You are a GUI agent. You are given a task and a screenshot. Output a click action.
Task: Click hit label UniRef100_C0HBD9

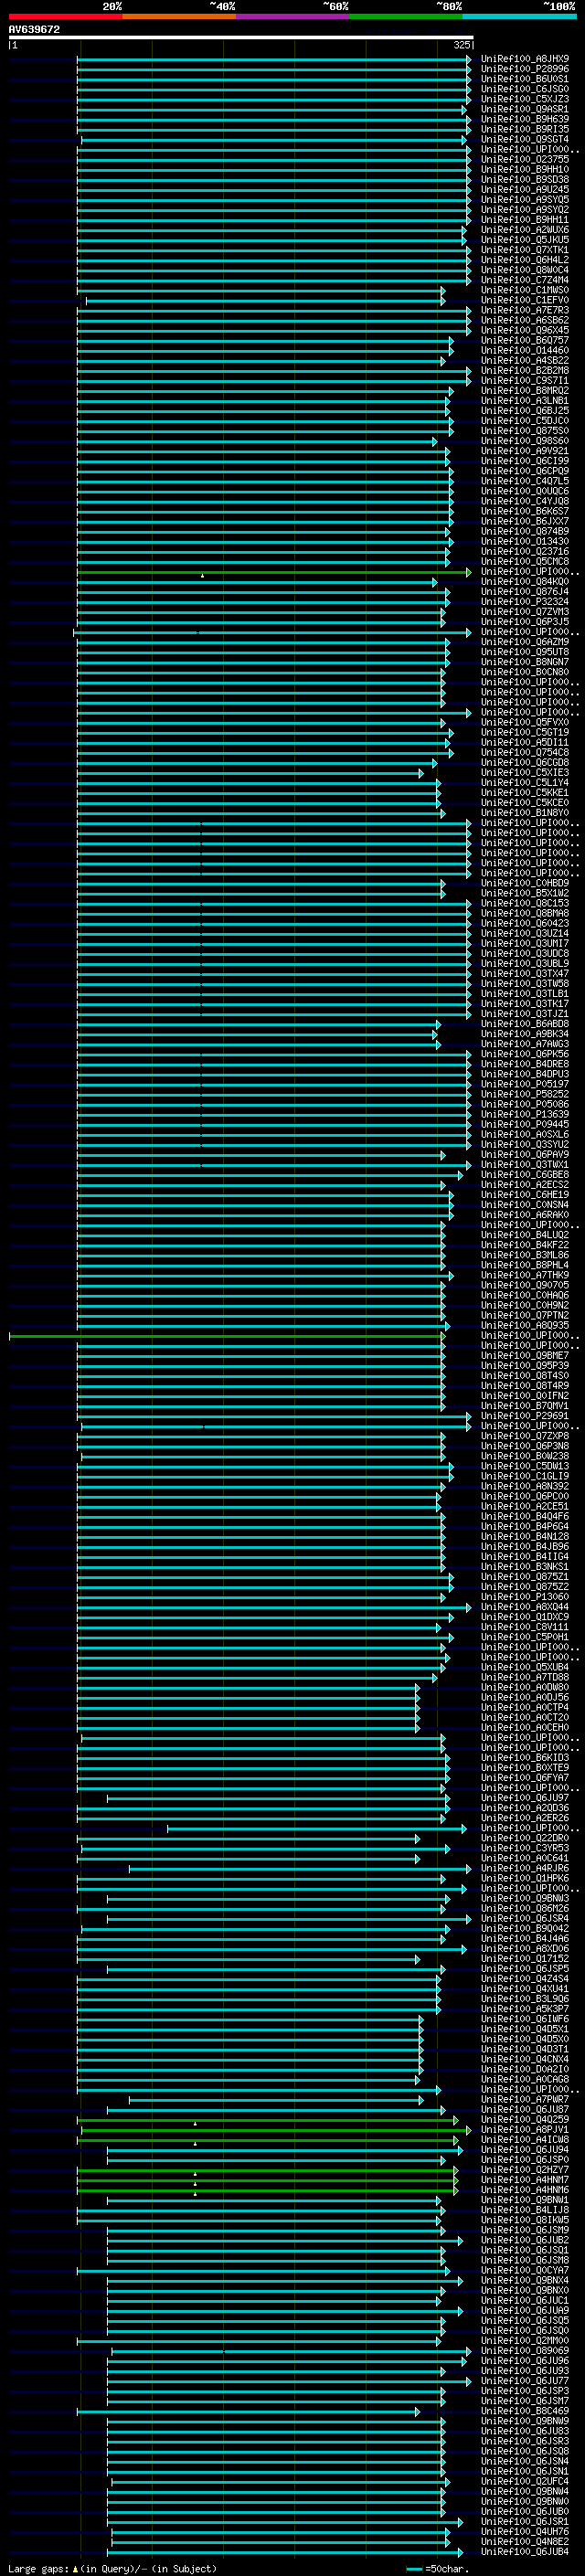coord(525,884)
